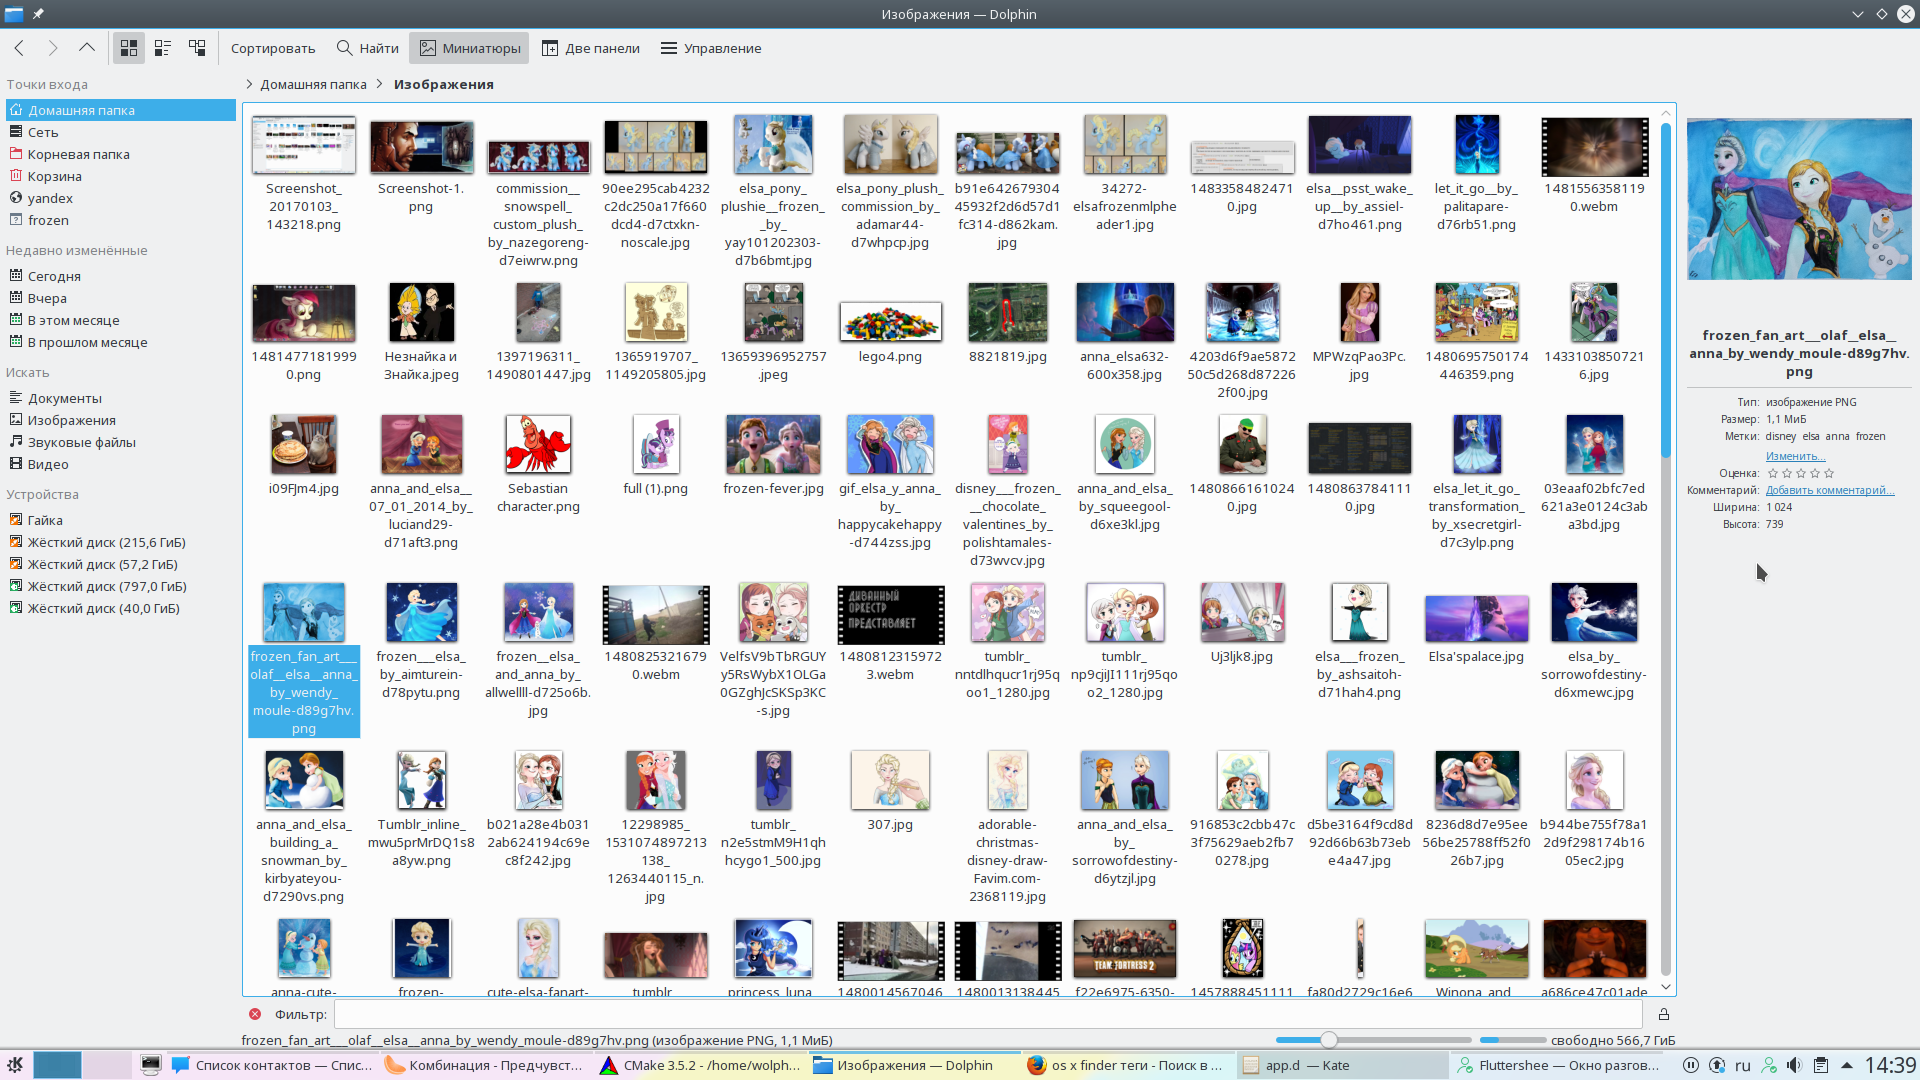Open Сеть in the places panel

pyautogui.click(x=120, y=132)
